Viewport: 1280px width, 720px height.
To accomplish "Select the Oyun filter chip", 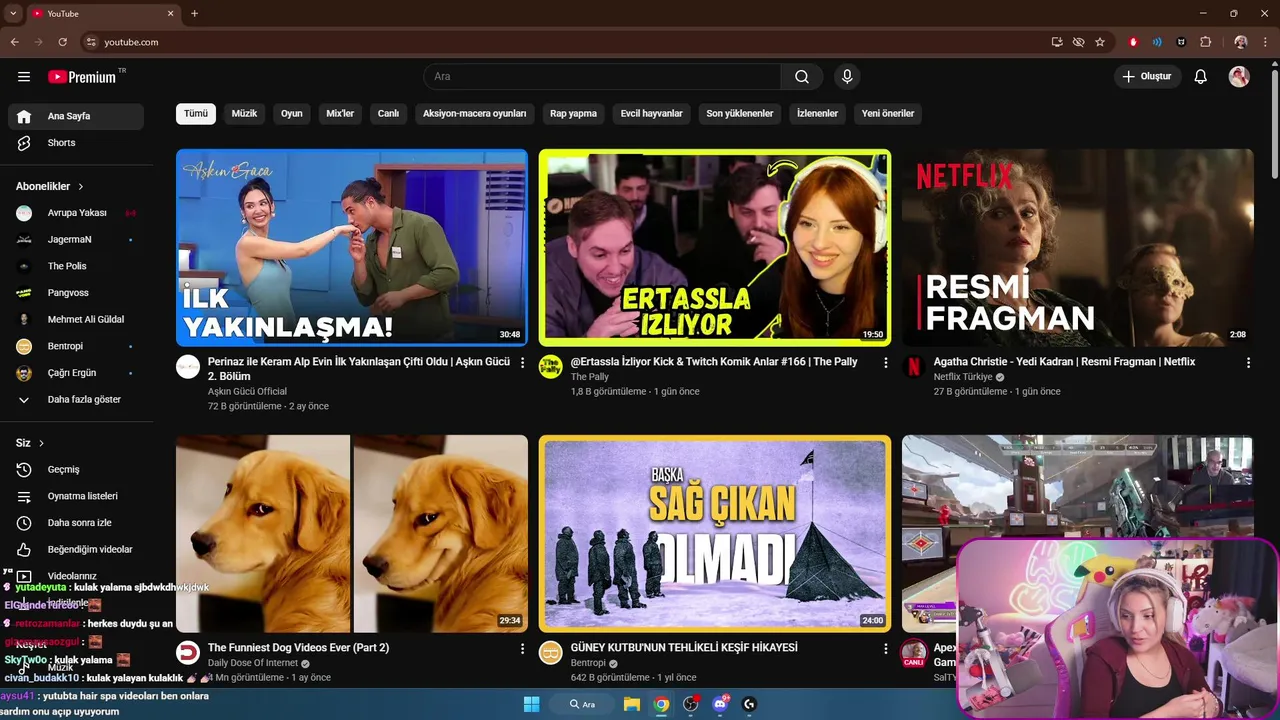I will tap(292, 114).
